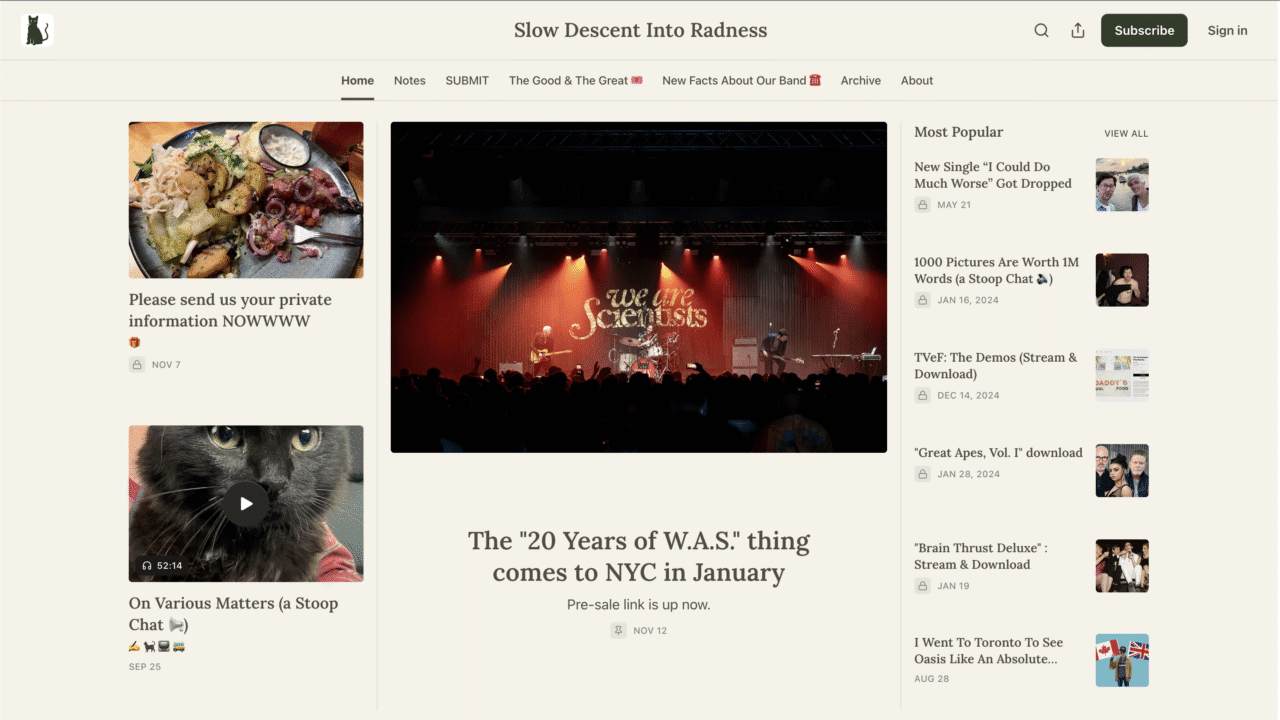Open the search magnifier icon
1280x720 pixels.
1041,30
